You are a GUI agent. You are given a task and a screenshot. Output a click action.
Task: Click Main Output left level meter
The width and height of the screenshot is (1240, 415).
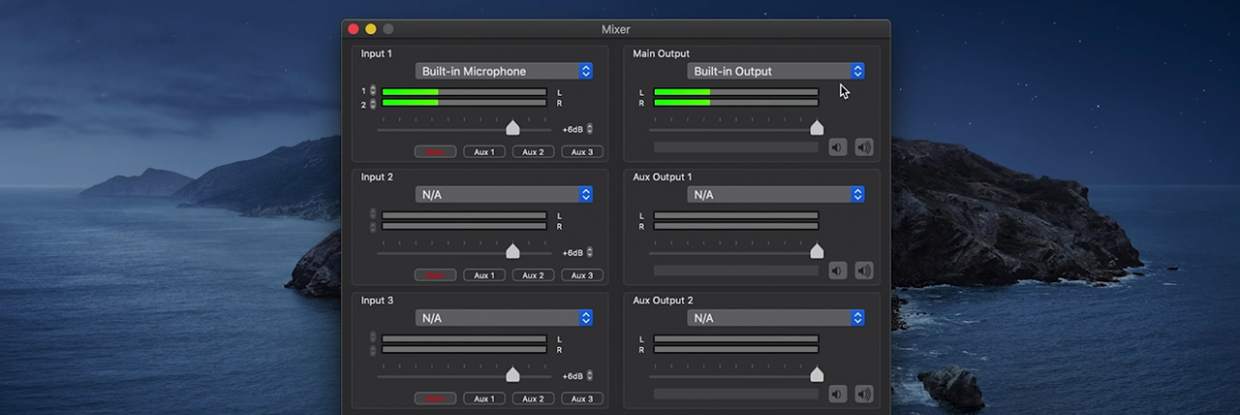(736, 92)
